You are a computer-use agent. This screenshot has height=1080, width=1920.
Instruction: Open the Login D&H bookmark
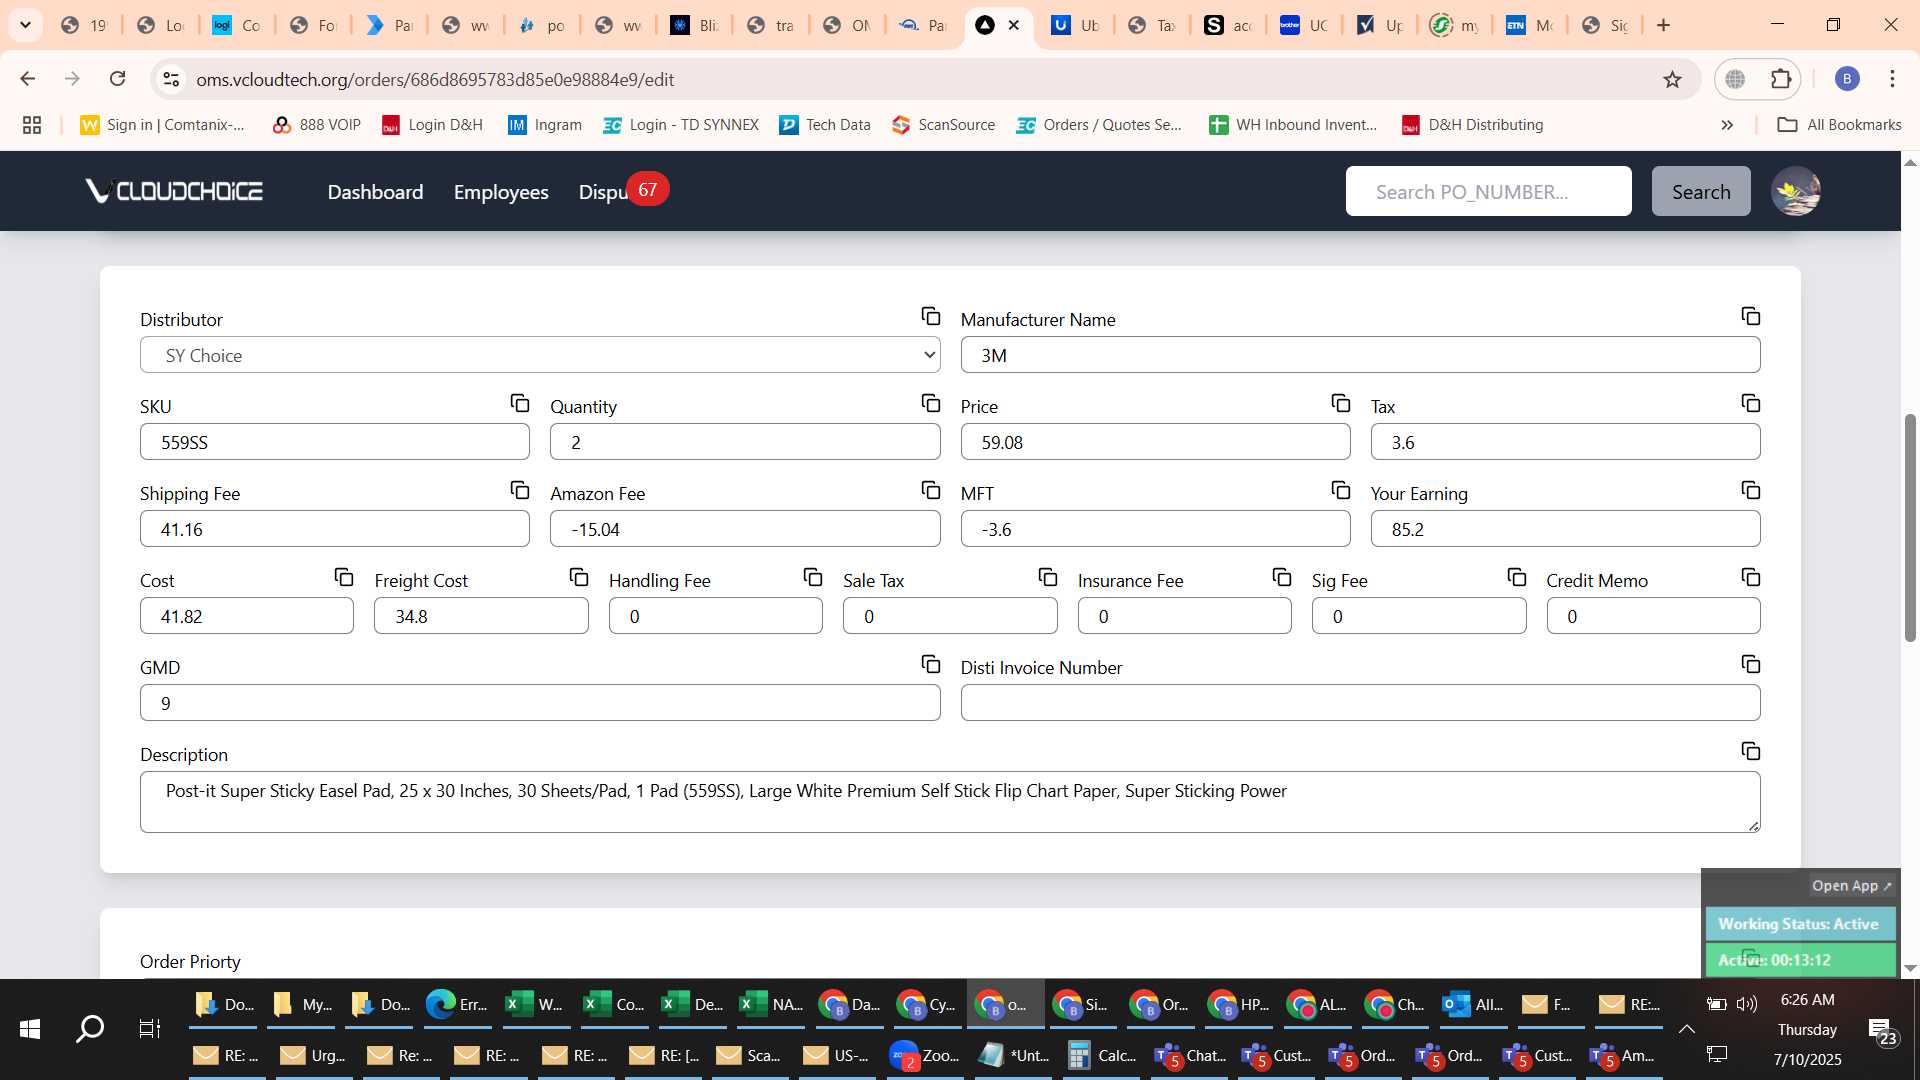pyautogui.click(x=432, y=125)
